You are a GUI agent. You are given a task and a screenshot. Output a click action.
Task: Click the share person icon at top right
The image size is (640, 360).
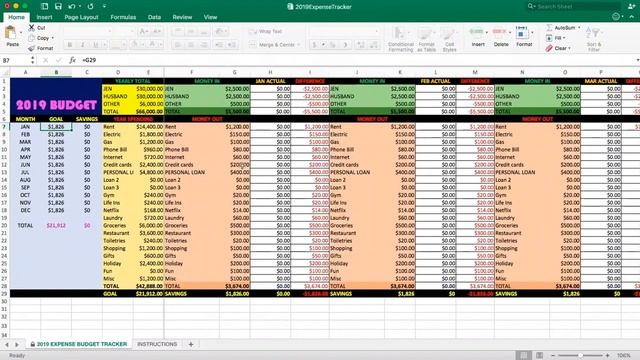pyautogui.click(x=632, y=6)
